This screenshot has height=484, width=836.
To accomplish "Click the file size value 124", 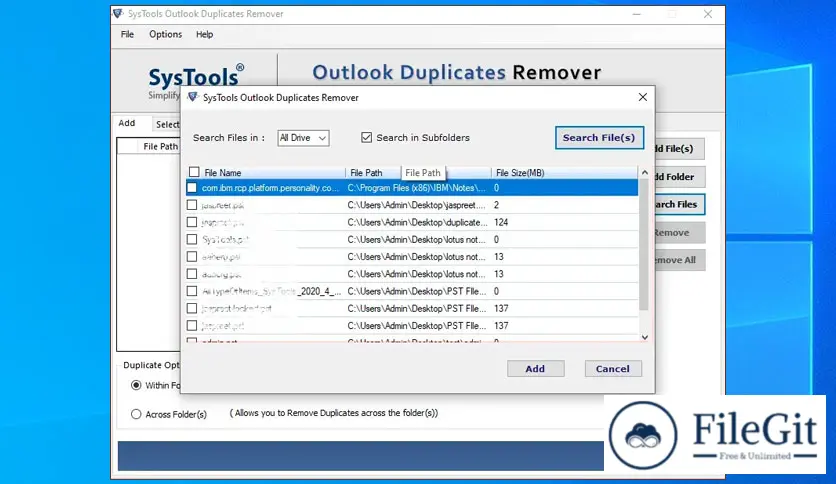I will pos(501,222).
